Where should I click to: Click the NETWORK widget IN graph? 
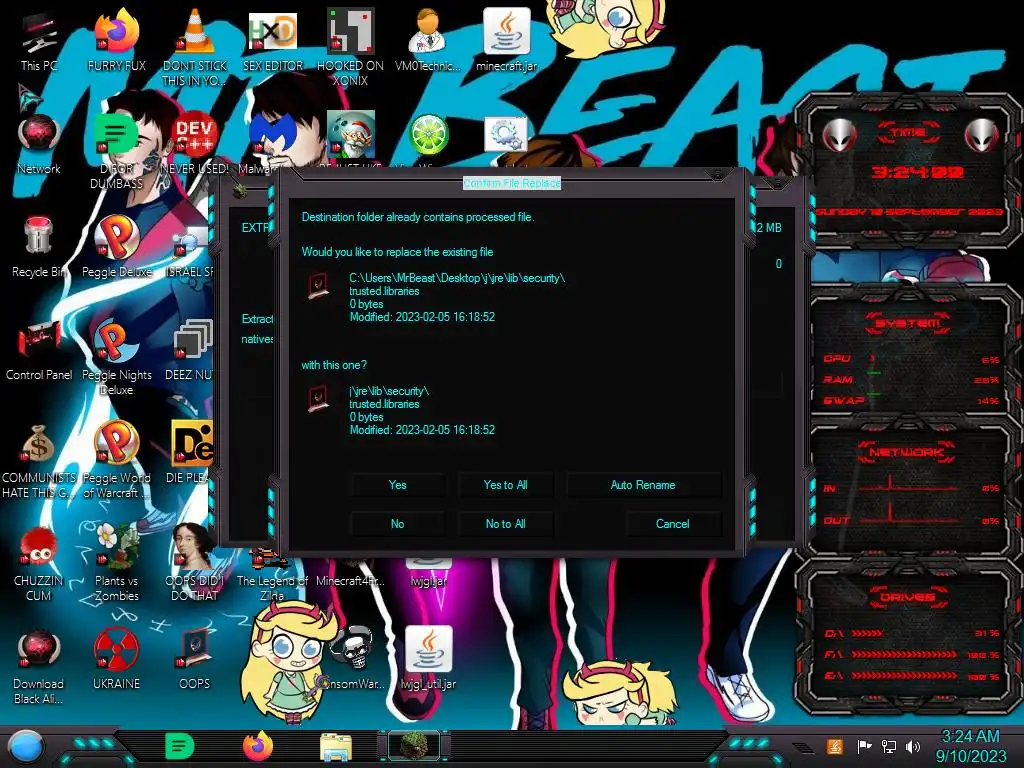[910, 486]
